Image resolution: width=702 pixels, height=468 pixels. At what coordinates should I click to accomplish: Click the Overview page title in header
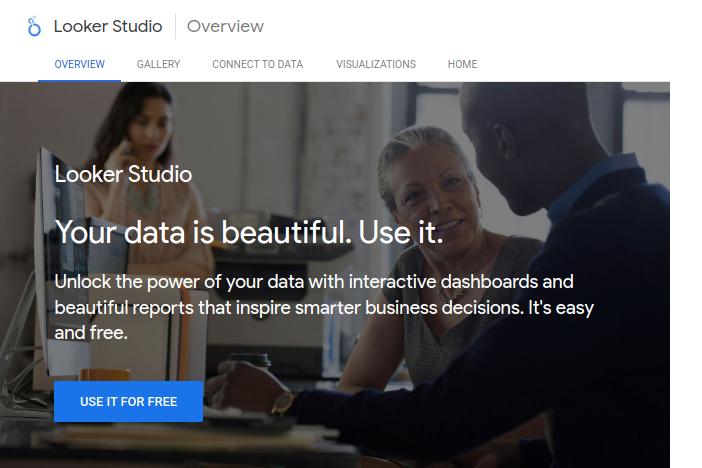click(x=225, y=27)
